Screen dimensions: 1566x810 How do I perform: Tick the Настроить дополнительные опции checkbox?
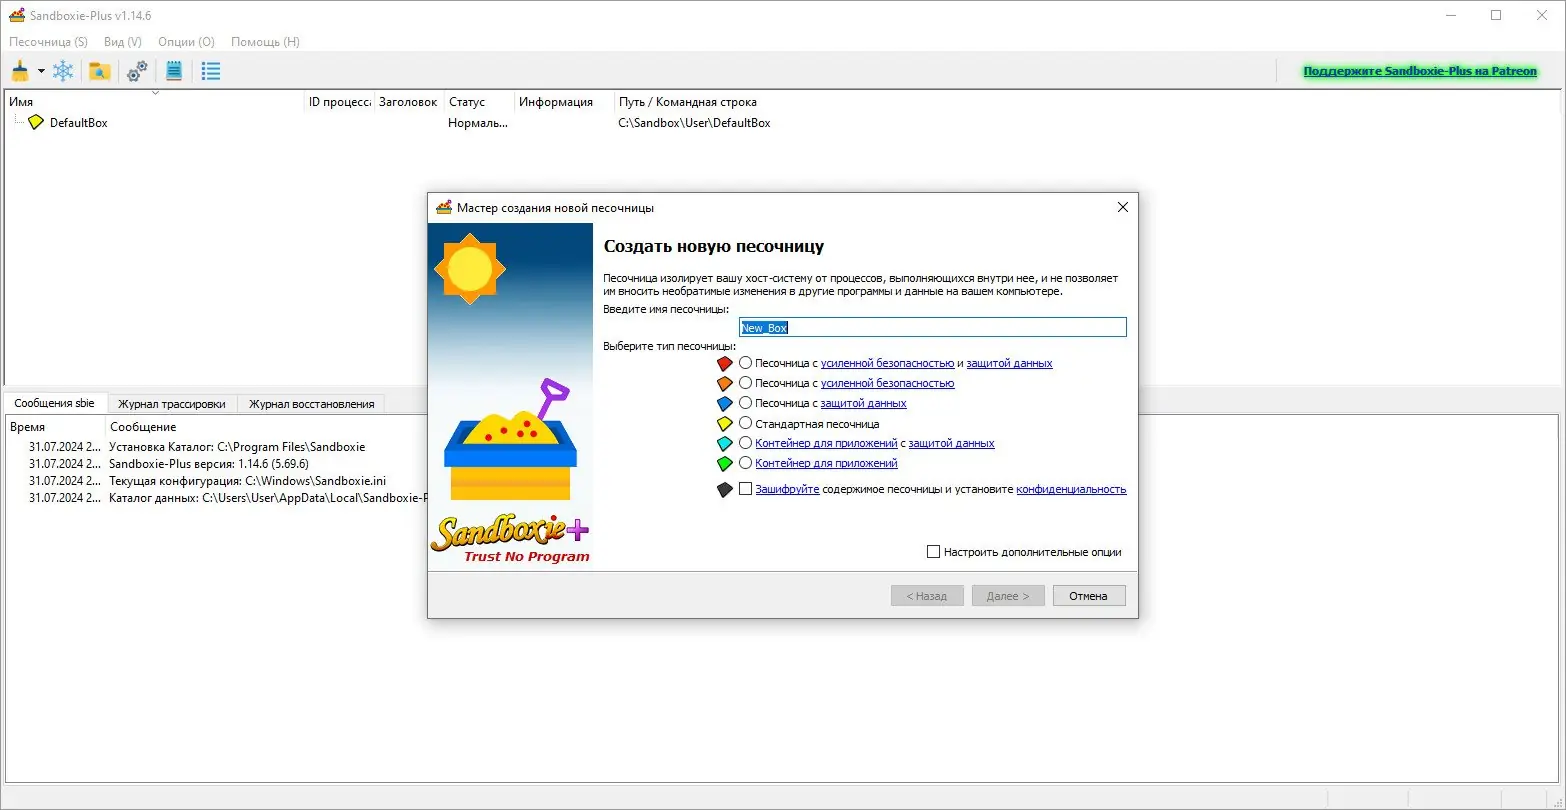(x=934, y=552)
